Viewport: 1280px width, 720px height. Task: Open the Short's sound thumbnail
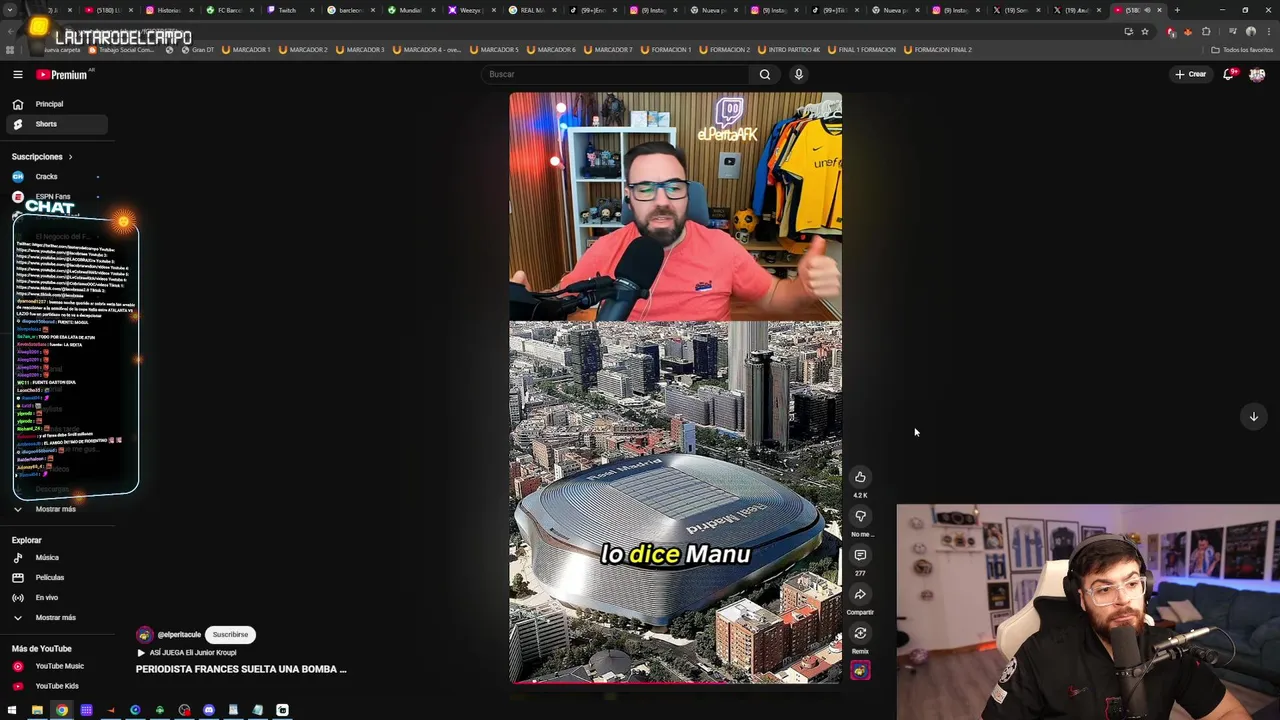(860, 671)
